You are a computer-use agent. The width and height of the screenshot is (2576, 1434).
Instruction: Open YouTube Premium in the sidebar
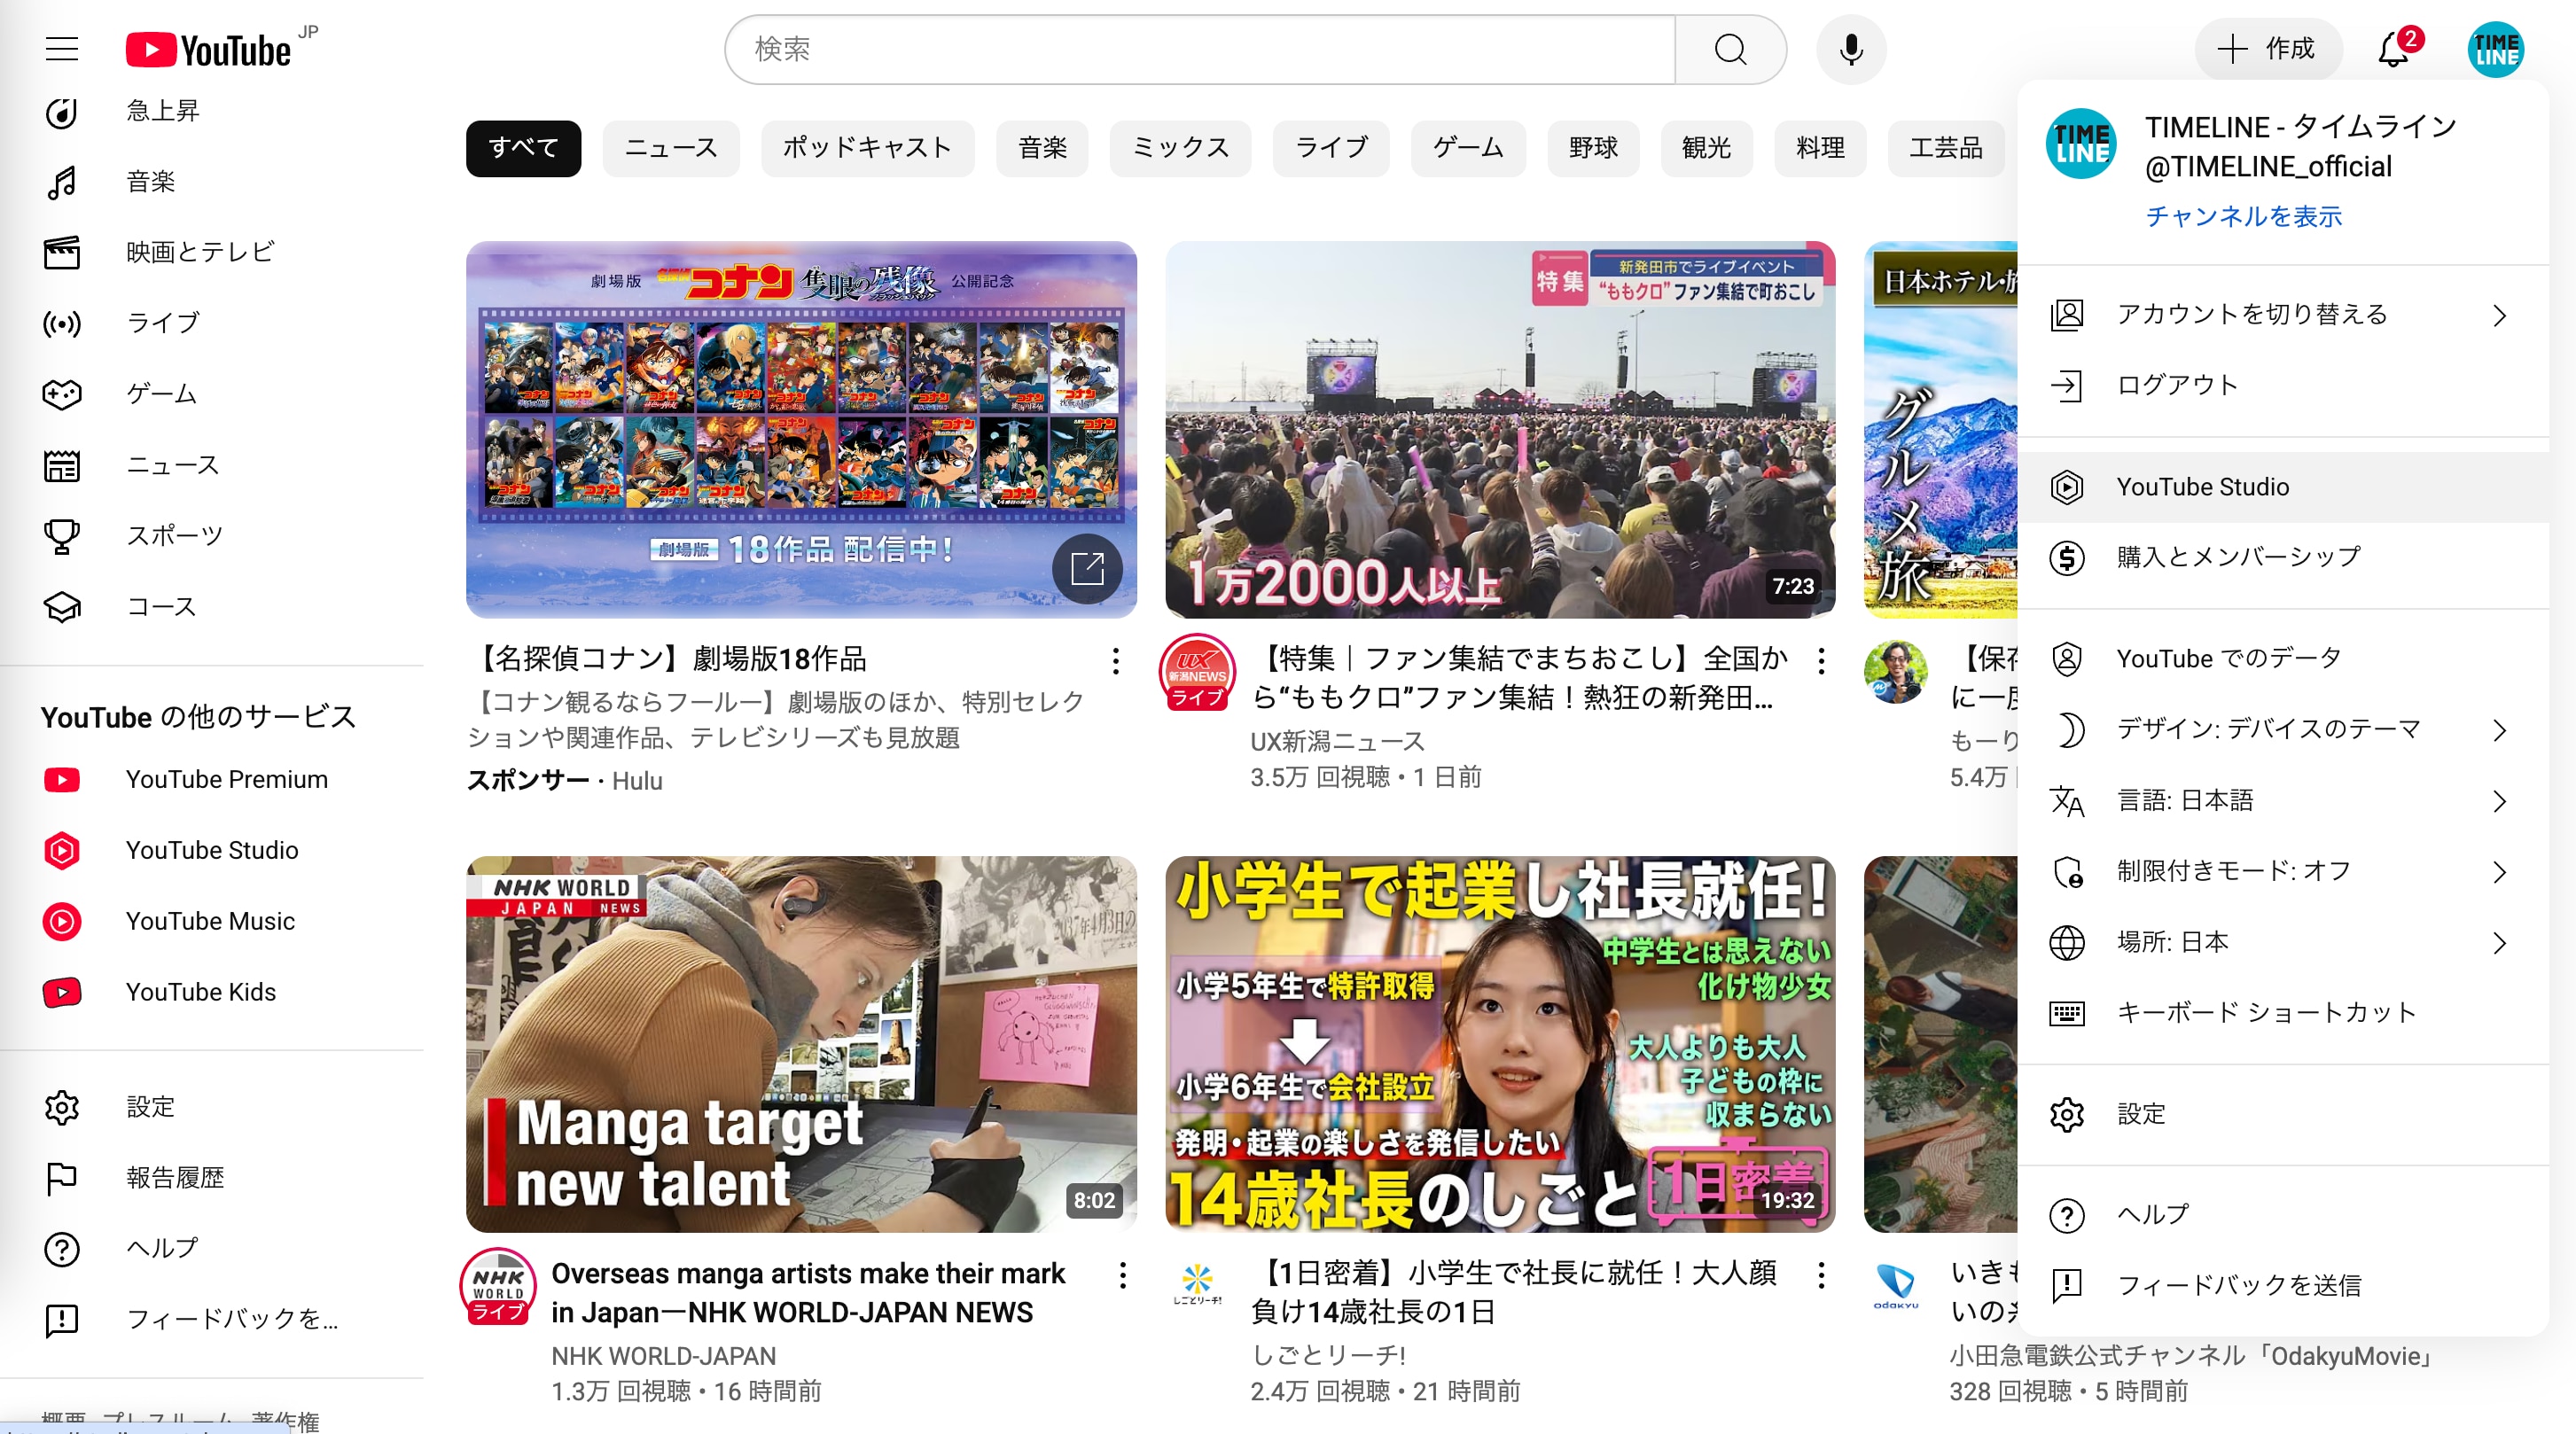(212, 780)
